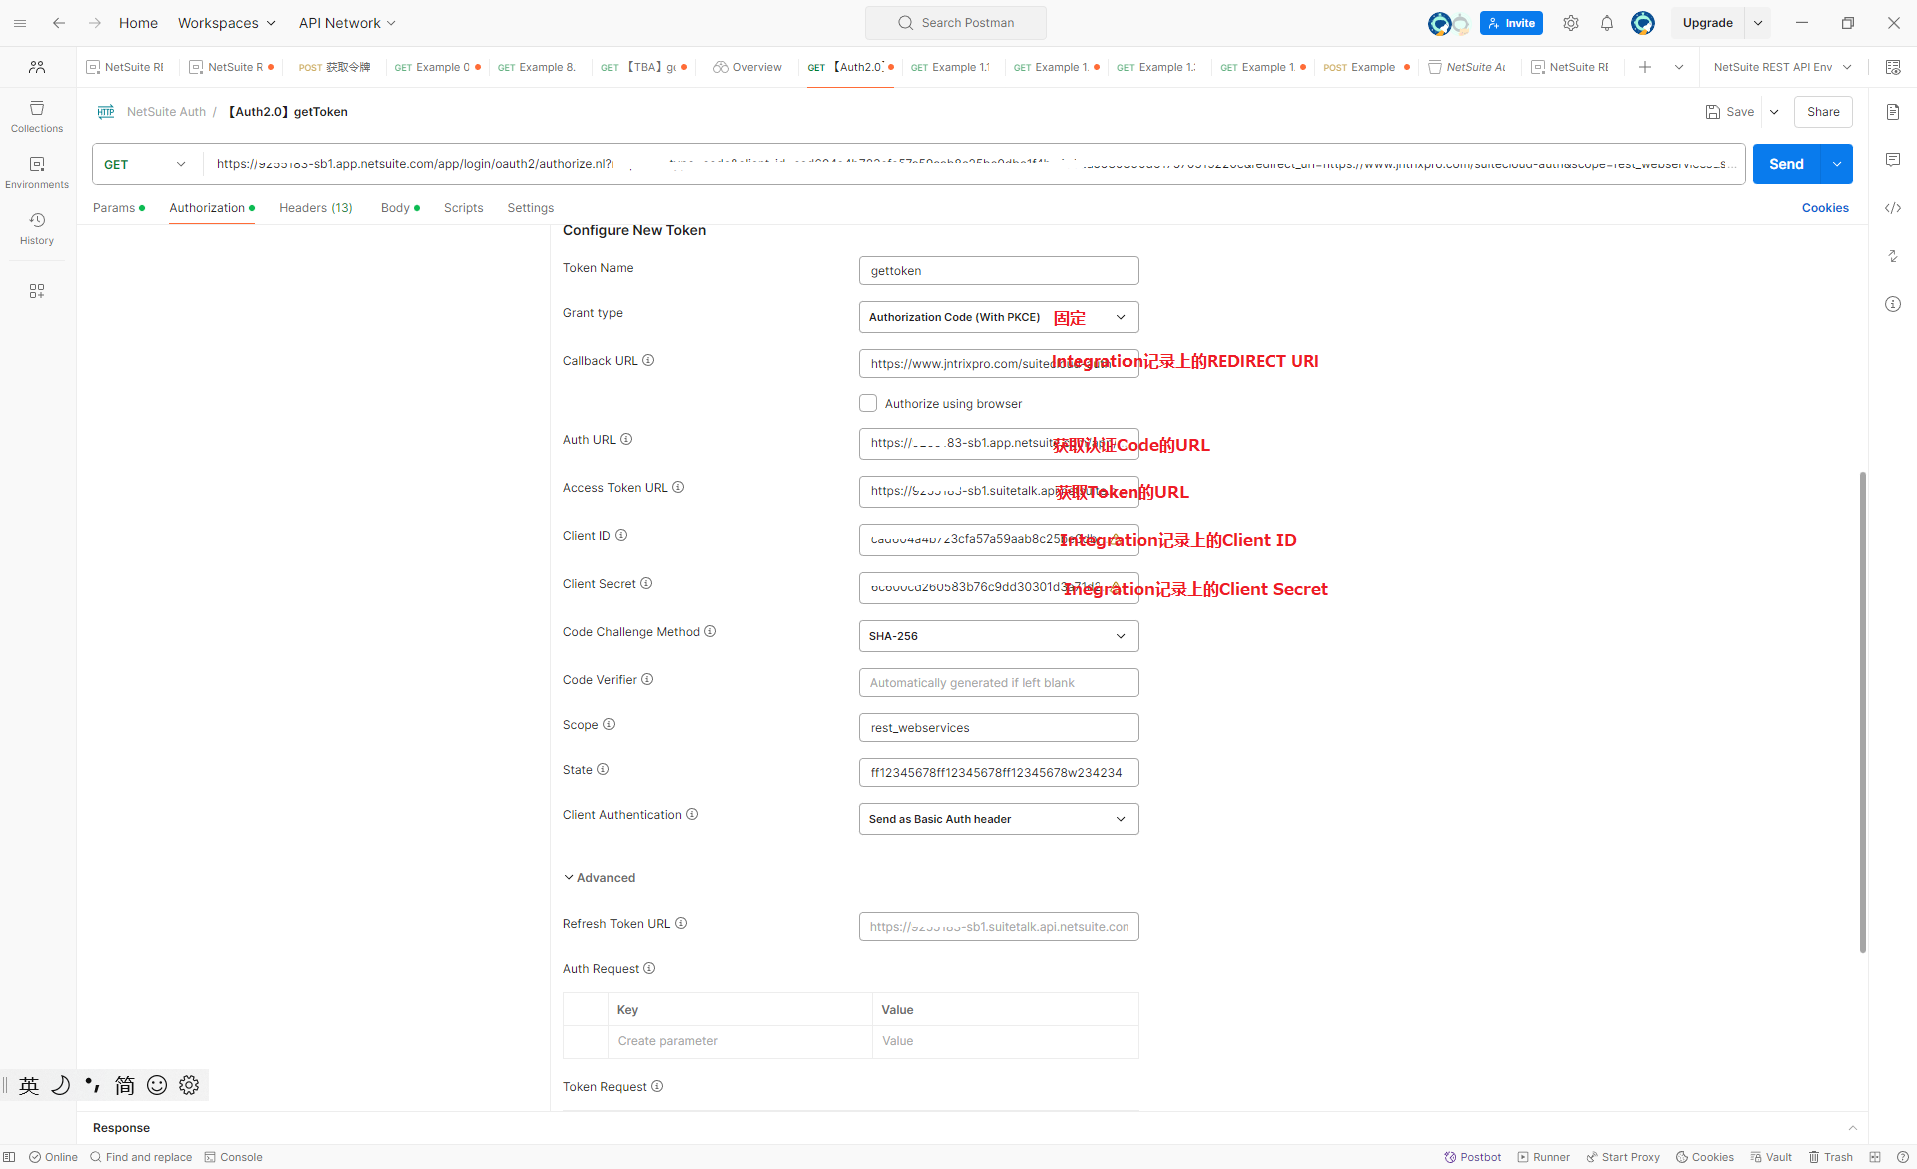Open the Send button dropdown arrow
The width and height of the screenshot is (1917, 1169).
coord(1837,164)
